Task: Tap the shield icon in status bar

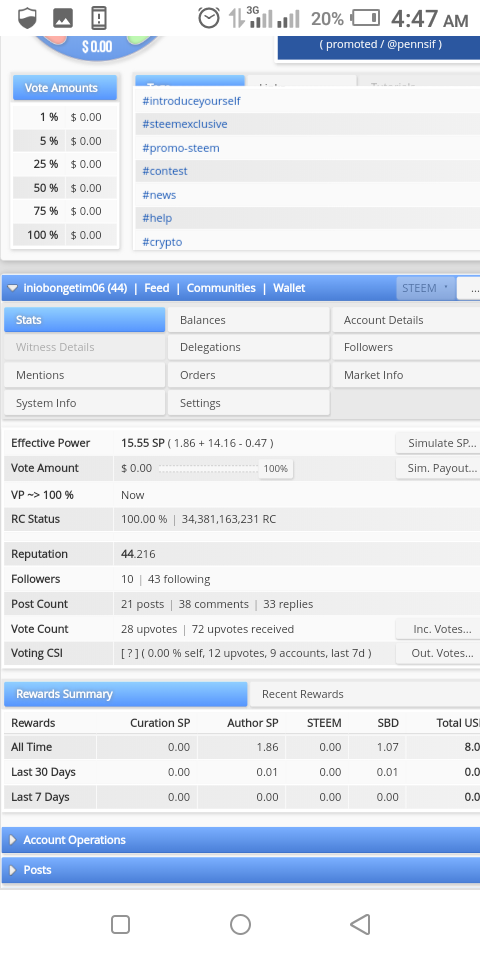Action: coord(26,18)
